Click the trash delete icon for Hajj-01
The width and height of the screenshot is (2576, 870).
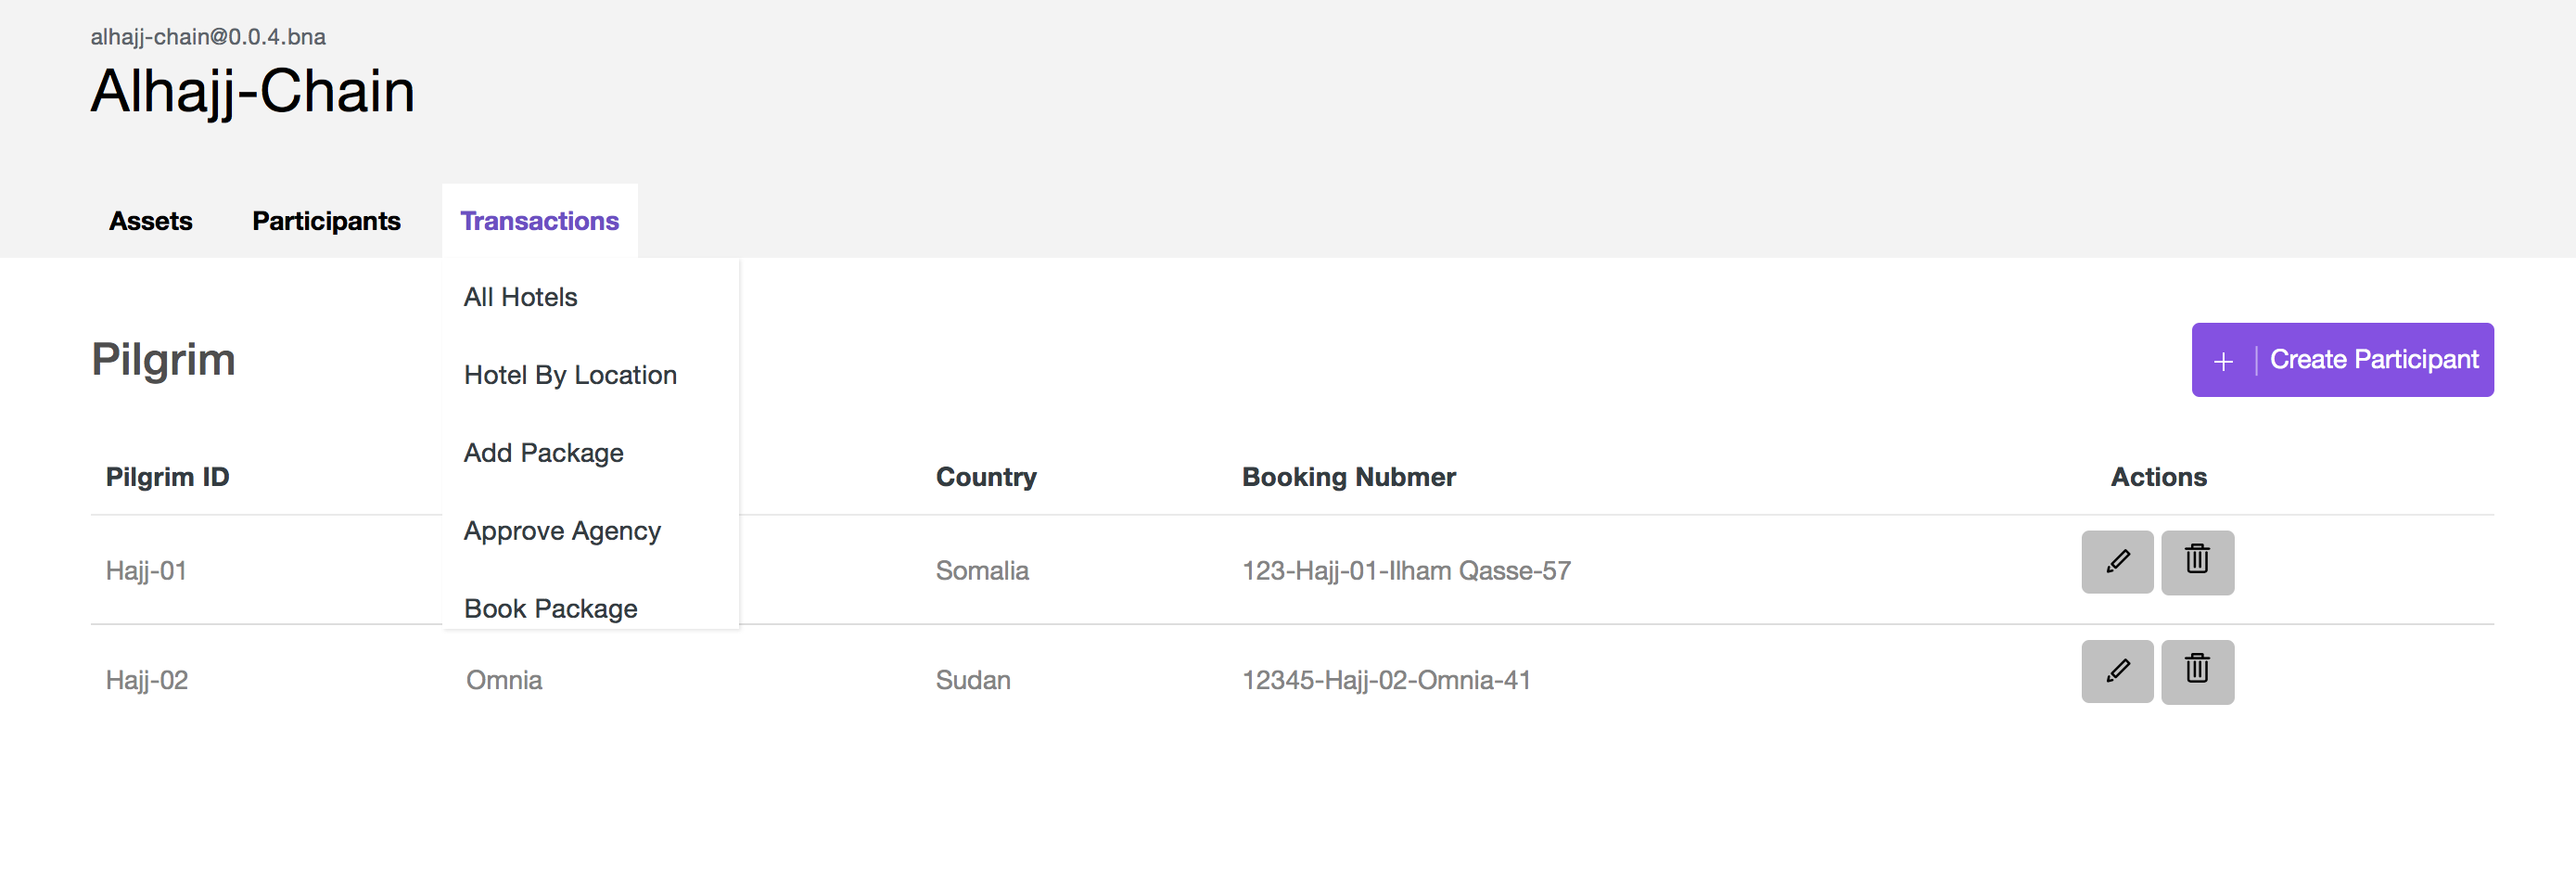click(2196, 562)
